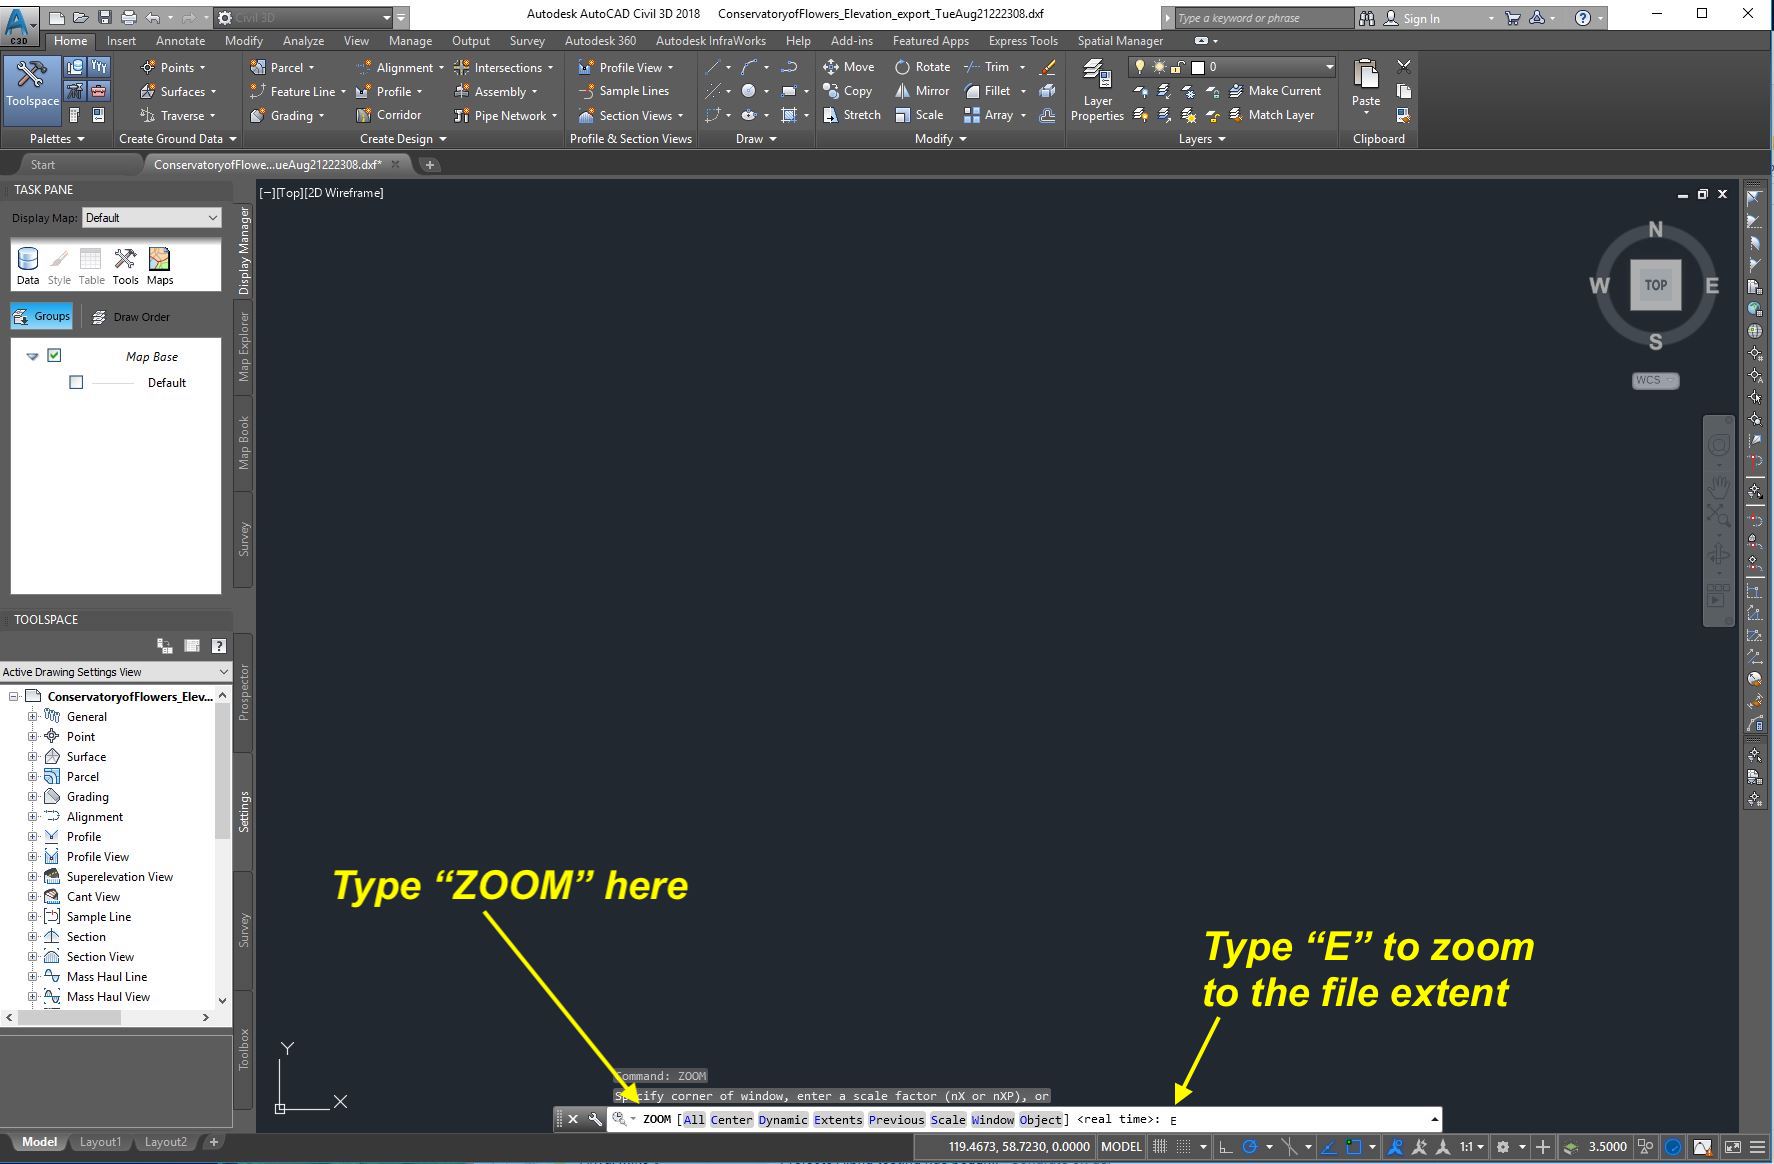The height and width of the screenshot is (1164, 1774).
Task: Check the Default layer checkbox
Action: [75, 382]
